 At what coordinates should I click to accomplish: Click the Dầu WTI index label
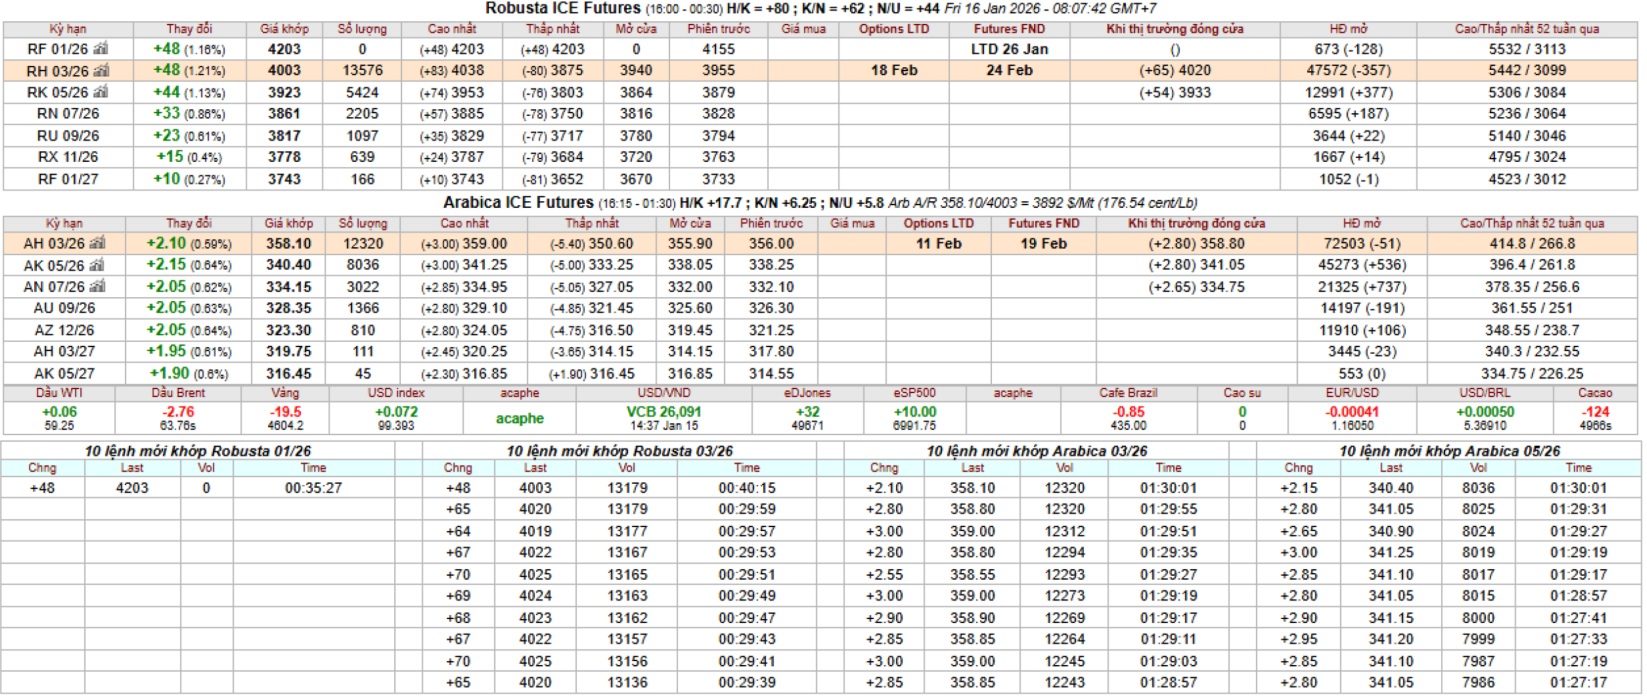[x=59, y=393]
